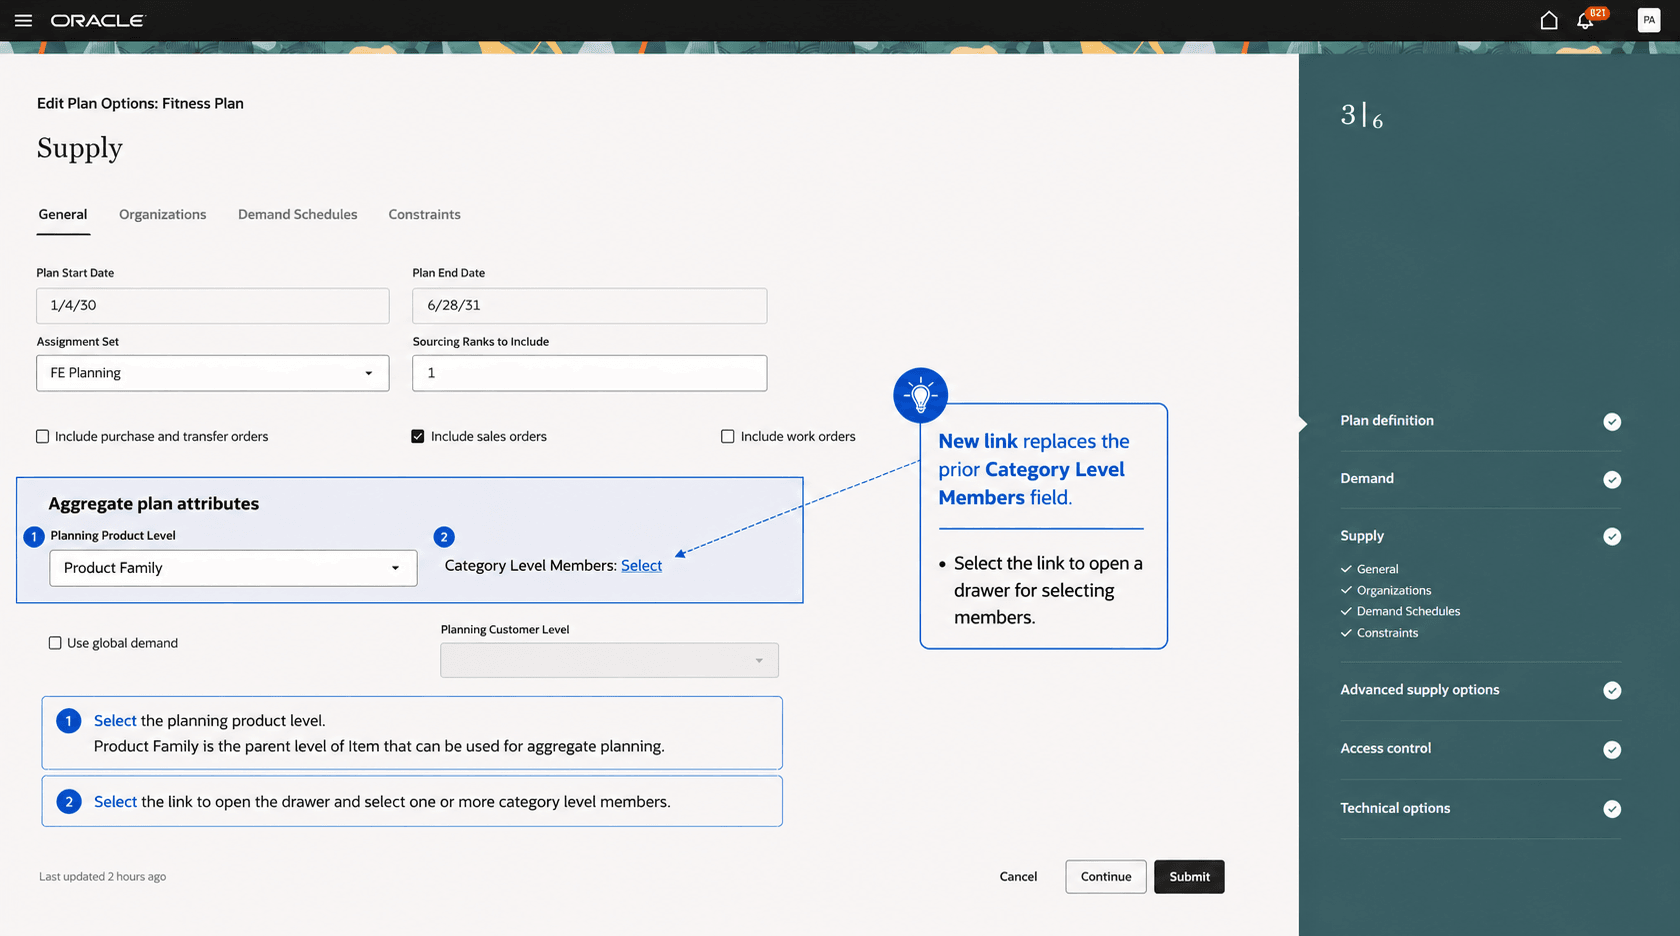Viewport: 1680px width, 936px height.
Task: Go to the Access control step
Action: 1386,749
